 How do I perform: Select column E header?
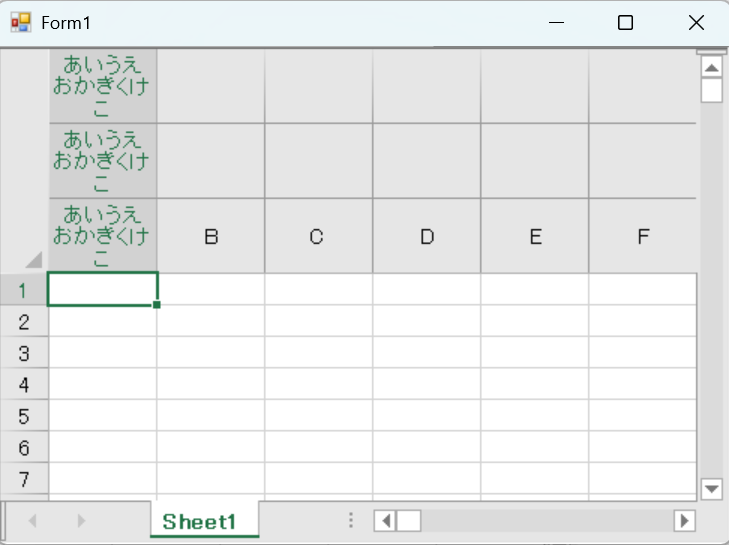tap(535, 236)
